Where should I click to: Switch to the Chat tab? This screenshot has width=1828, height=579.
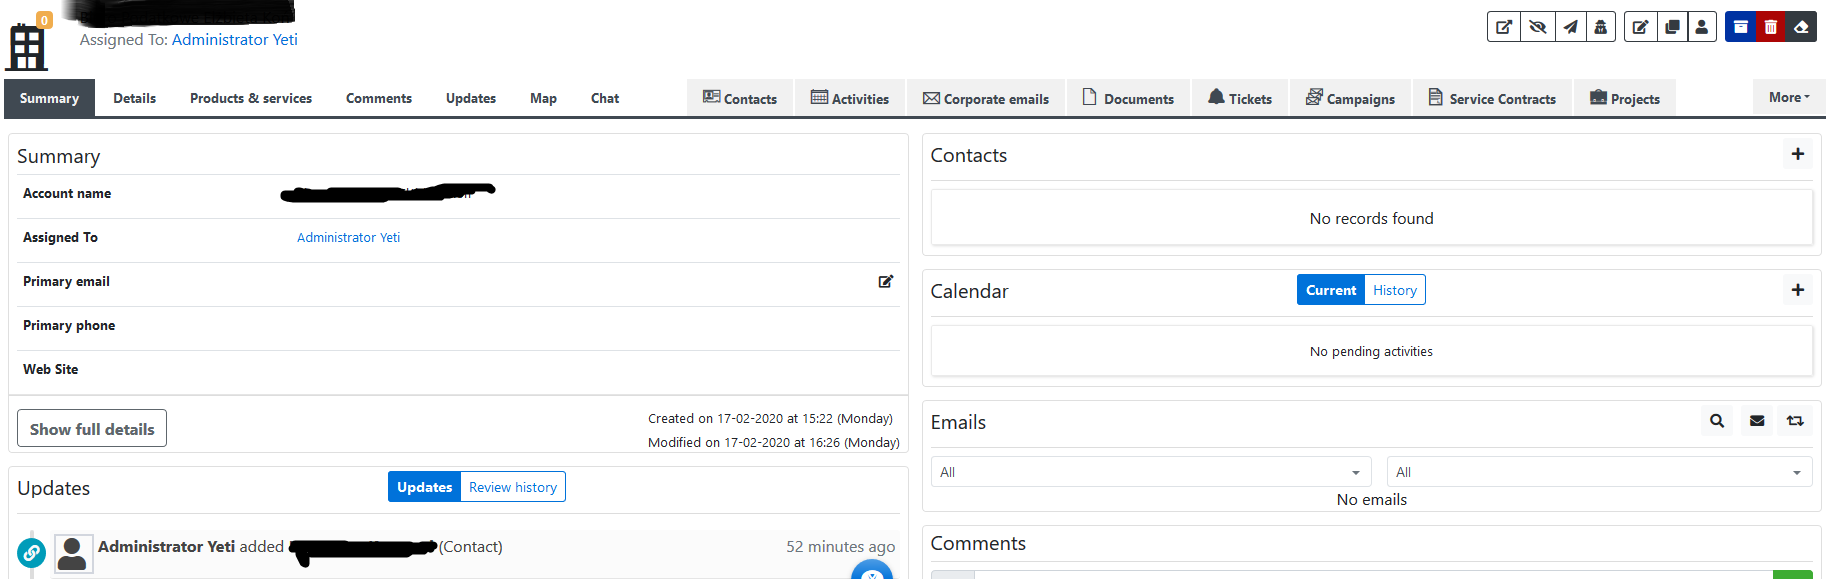point(605,98)
